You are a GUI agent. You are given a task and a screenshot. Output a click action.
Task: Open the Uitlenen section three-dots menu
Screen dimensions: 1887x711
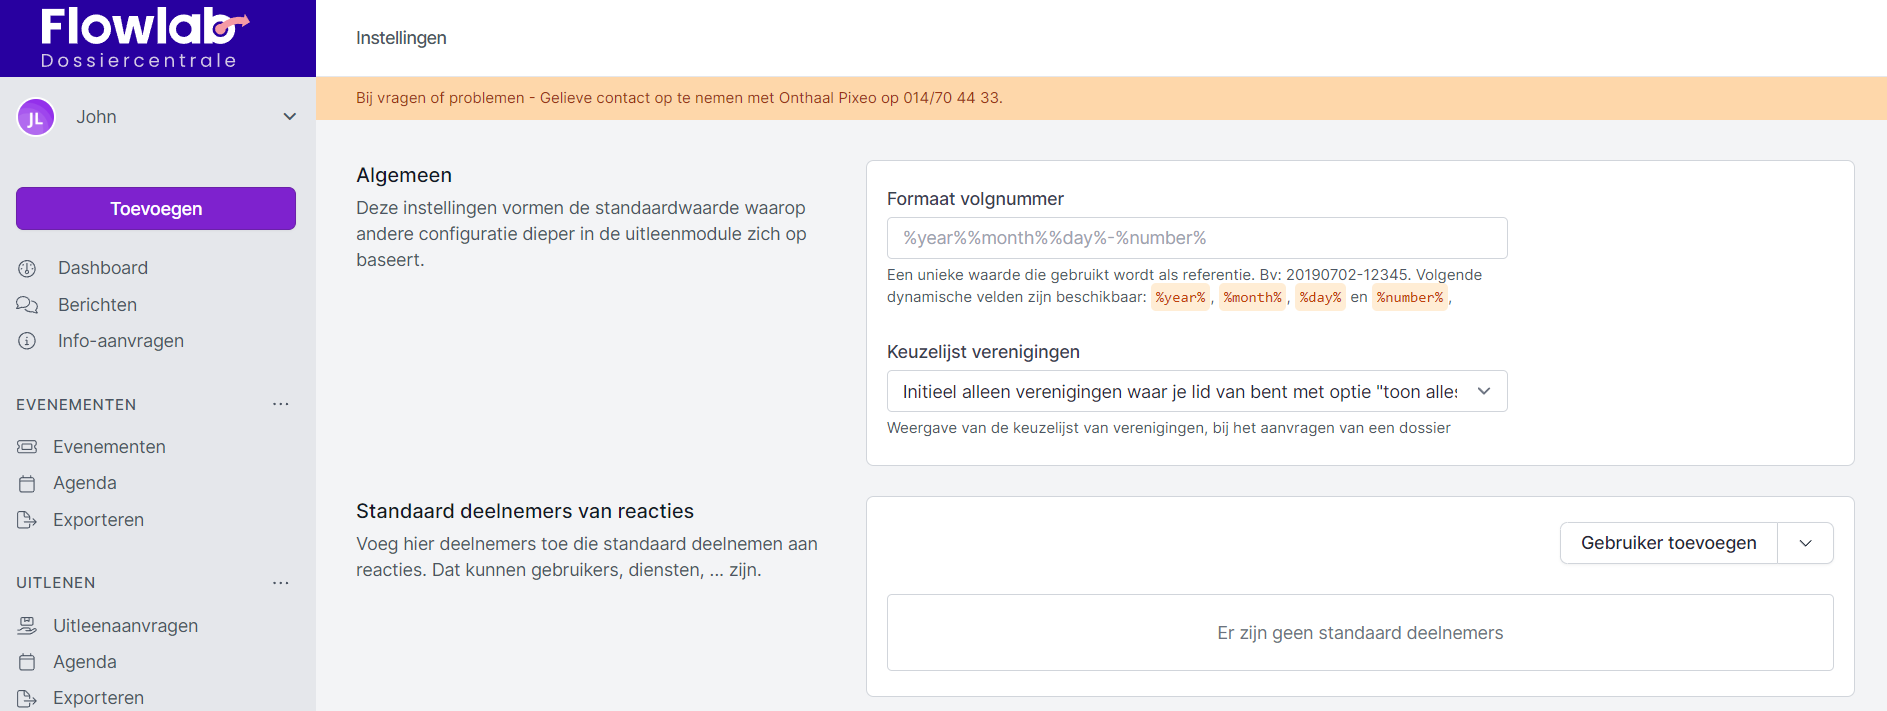(281, 583)
